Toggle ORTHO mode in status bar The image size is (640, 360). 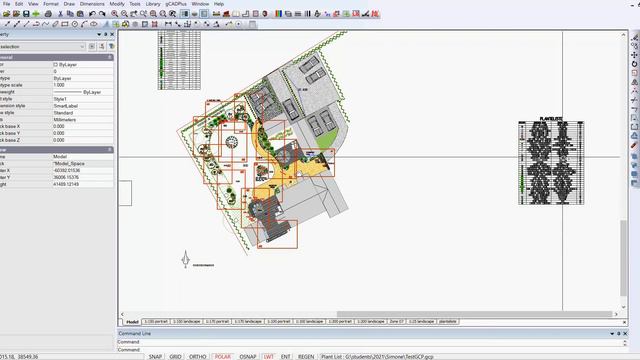point(198,357)
